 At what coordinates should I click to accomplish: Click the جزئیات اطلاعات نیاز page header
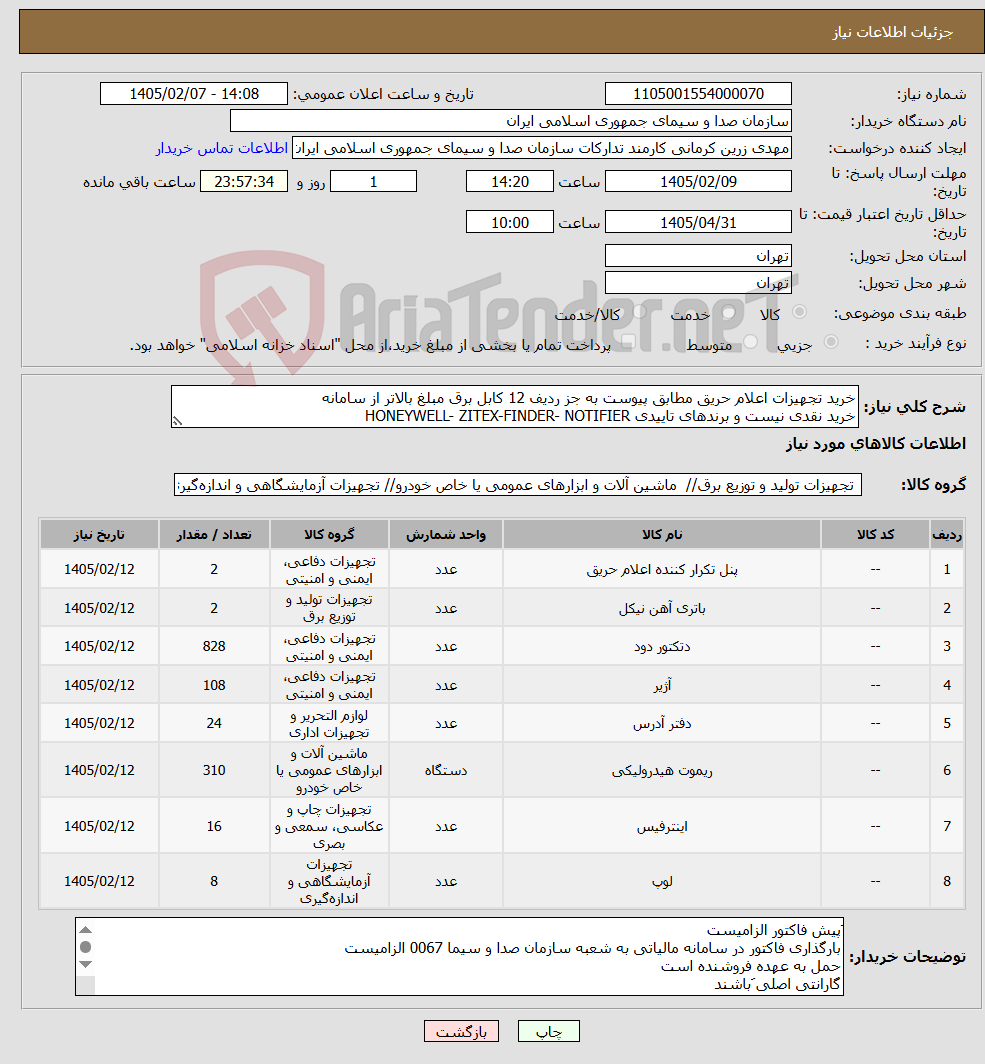coord(501,31)
